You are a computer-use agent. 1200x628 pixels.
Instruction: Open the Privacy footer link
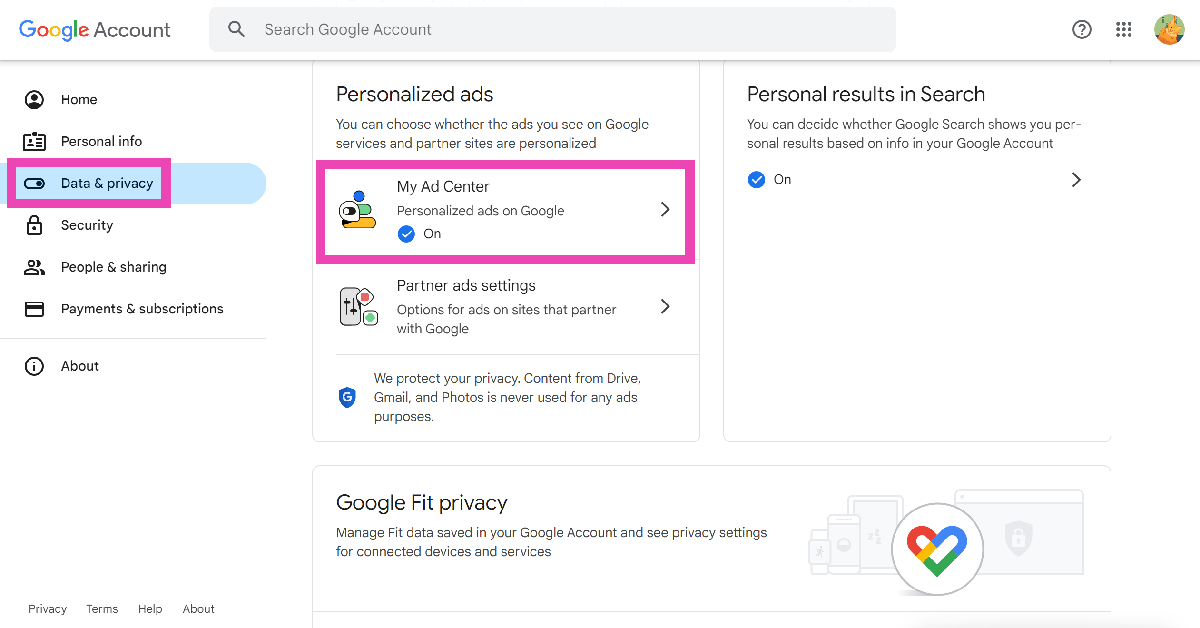tap(47, 609)
